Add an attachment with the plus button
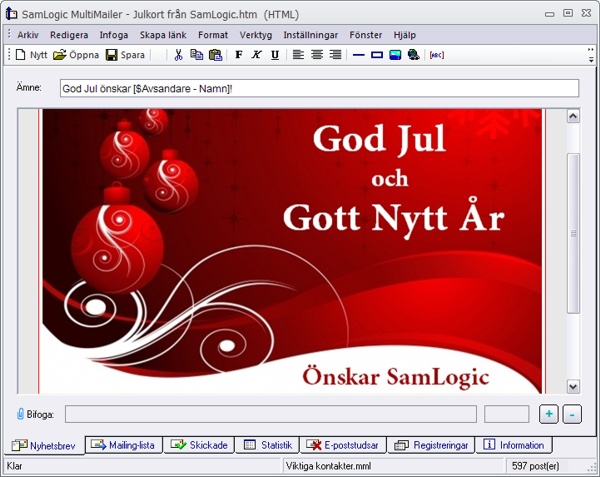This screenshot has height=477, width=600. [x=549, y=414]
